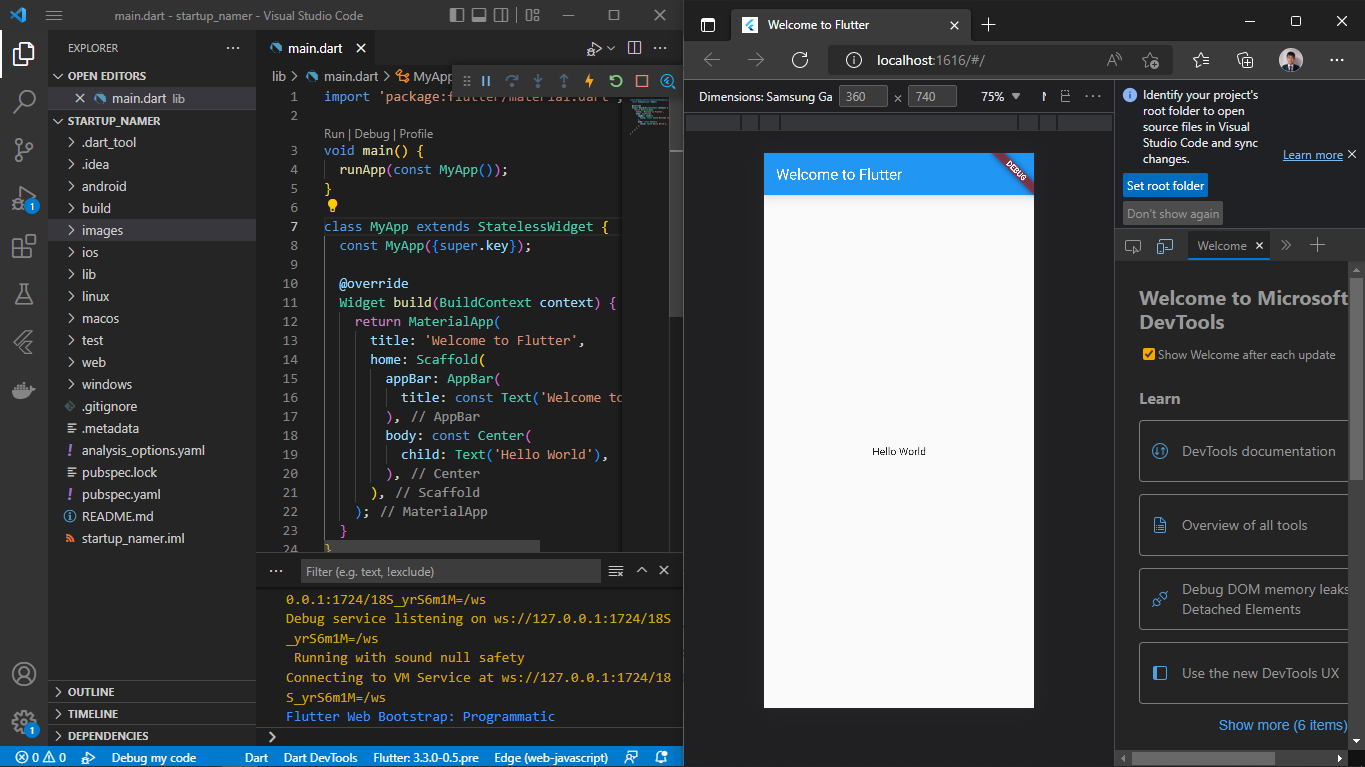Click Step Into in the debug toolbar
This screenshot has width=1365, height=767.
[x=538, y=81]
